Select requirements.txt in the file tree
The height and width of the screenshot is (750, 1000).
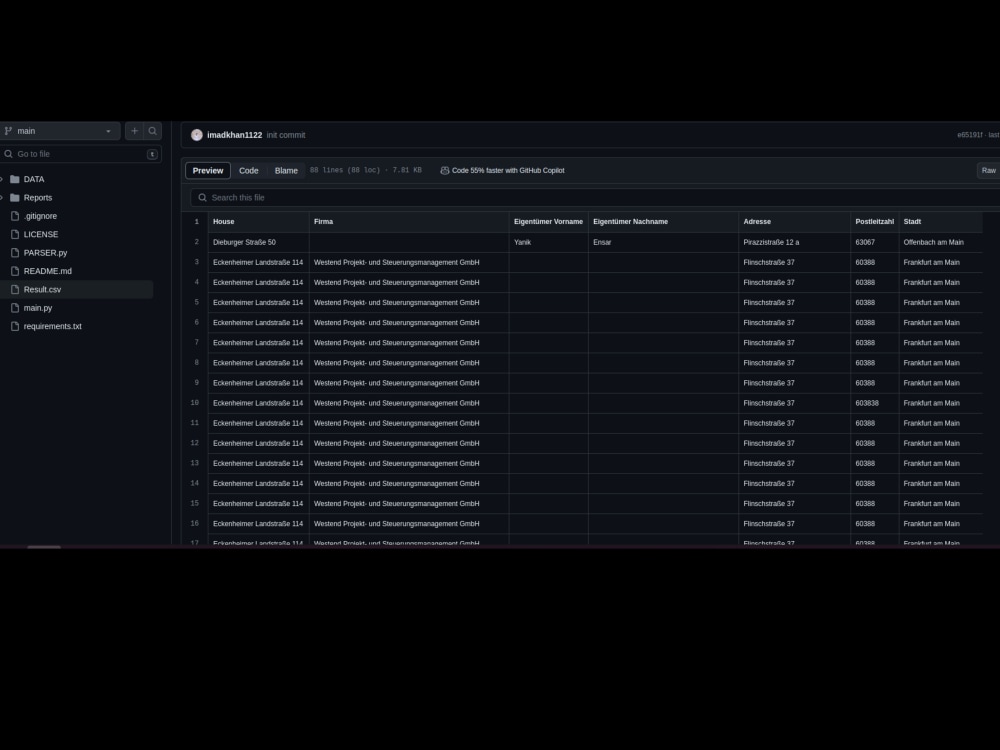point(52,326)
